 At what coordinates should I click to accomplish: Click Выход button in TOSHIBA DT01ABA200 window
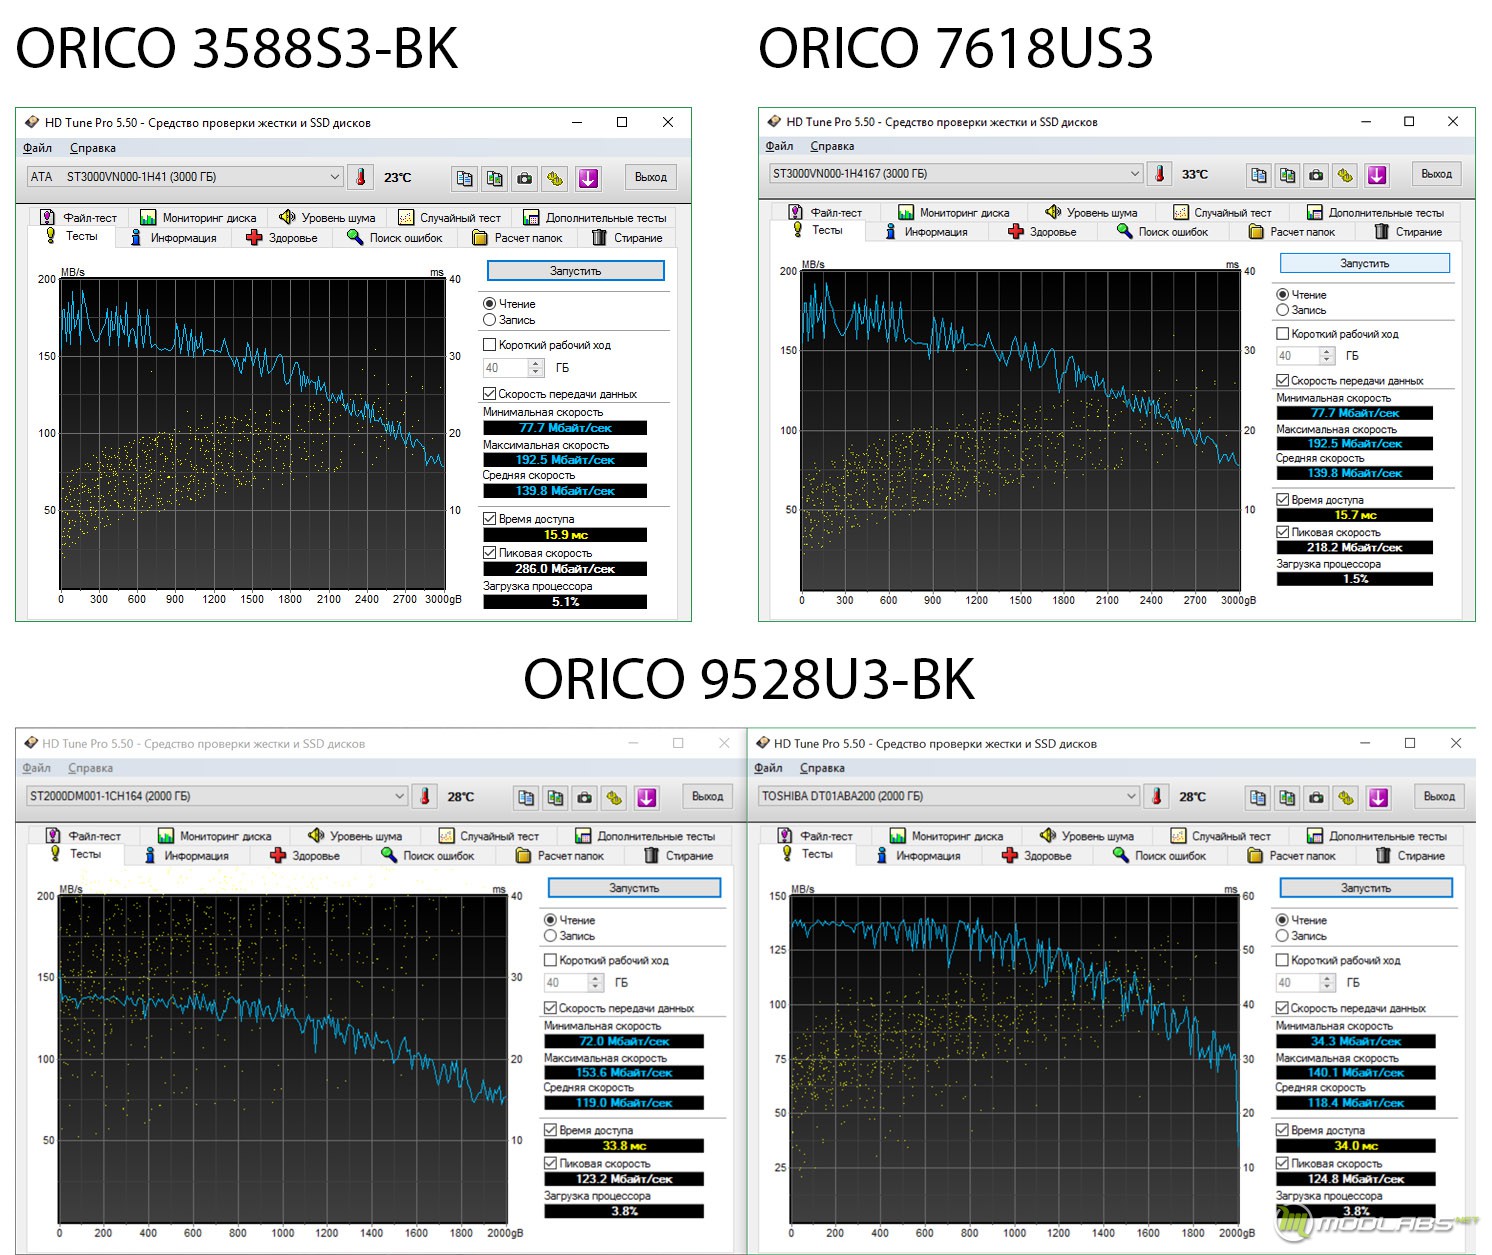coord(1439,796)
